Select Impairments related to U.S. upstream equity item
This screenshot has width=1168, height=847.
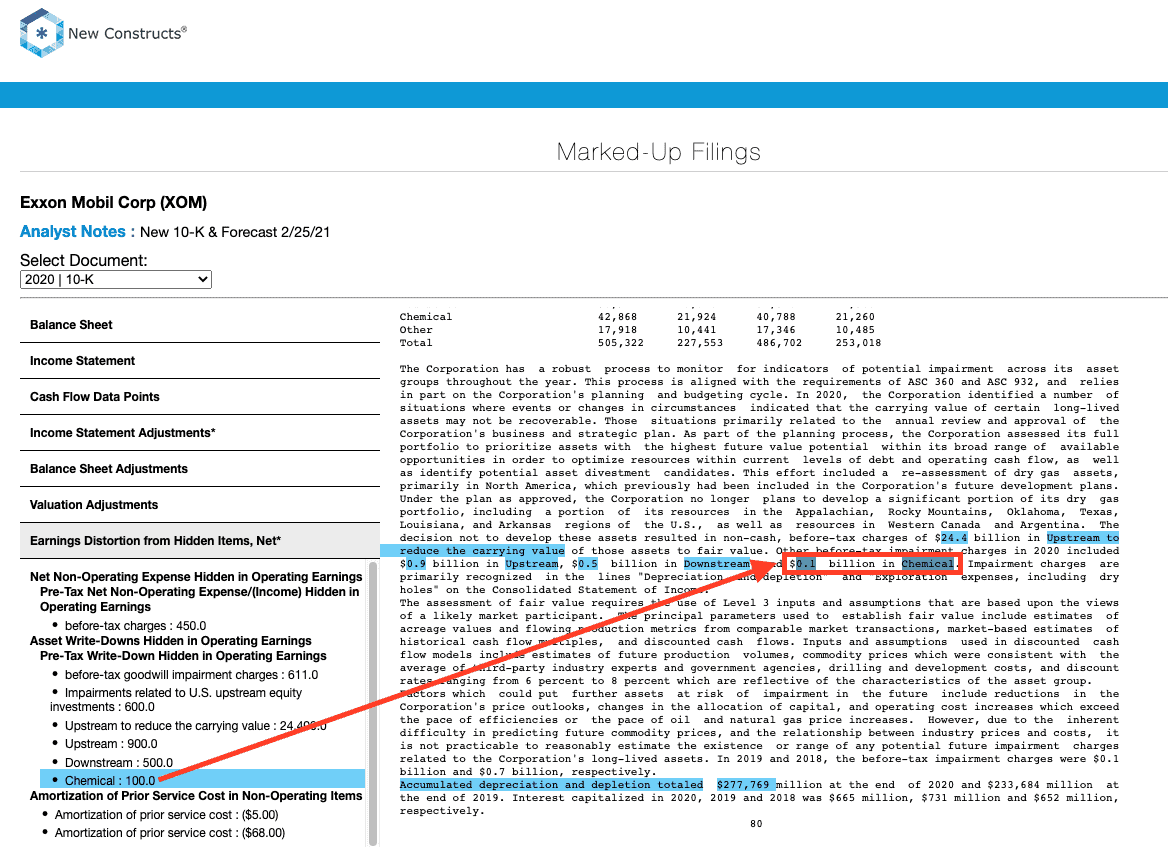[176, 700]
